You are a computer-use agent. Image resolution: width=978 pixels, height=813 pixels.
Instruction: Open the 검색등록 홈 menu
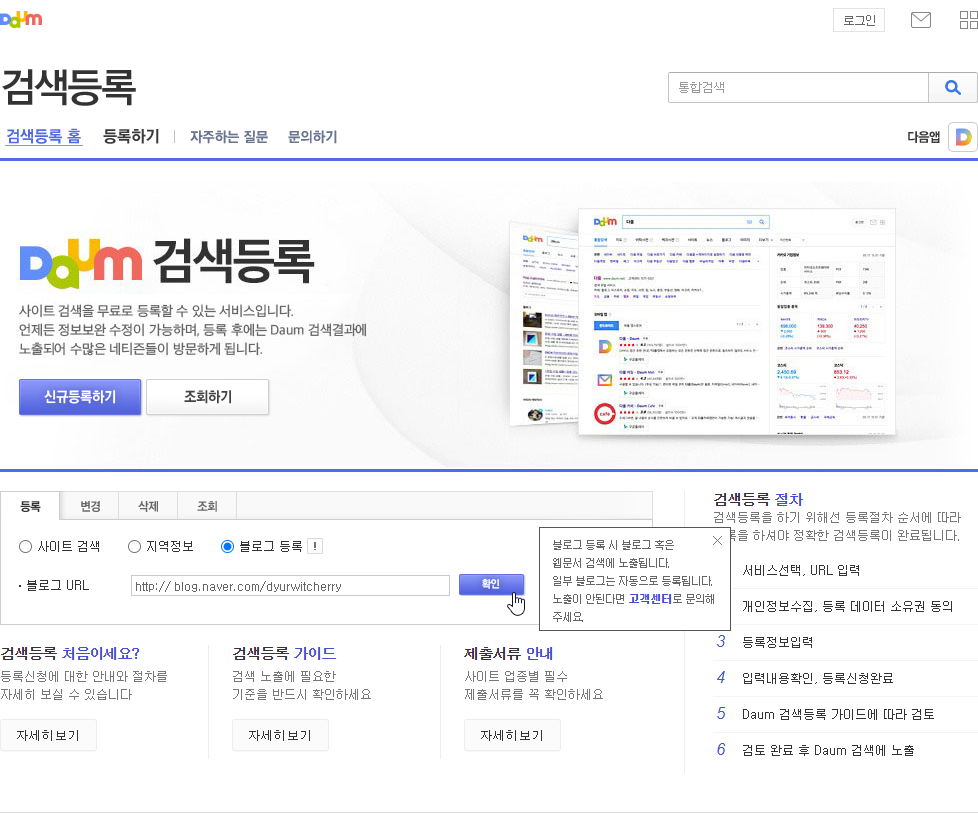(x=44, y=136)
